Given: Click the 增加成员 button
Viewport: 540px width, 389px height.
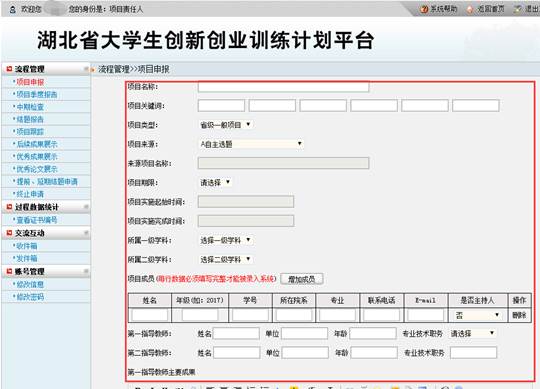Looking at the screenshot, I should (302, 279).
